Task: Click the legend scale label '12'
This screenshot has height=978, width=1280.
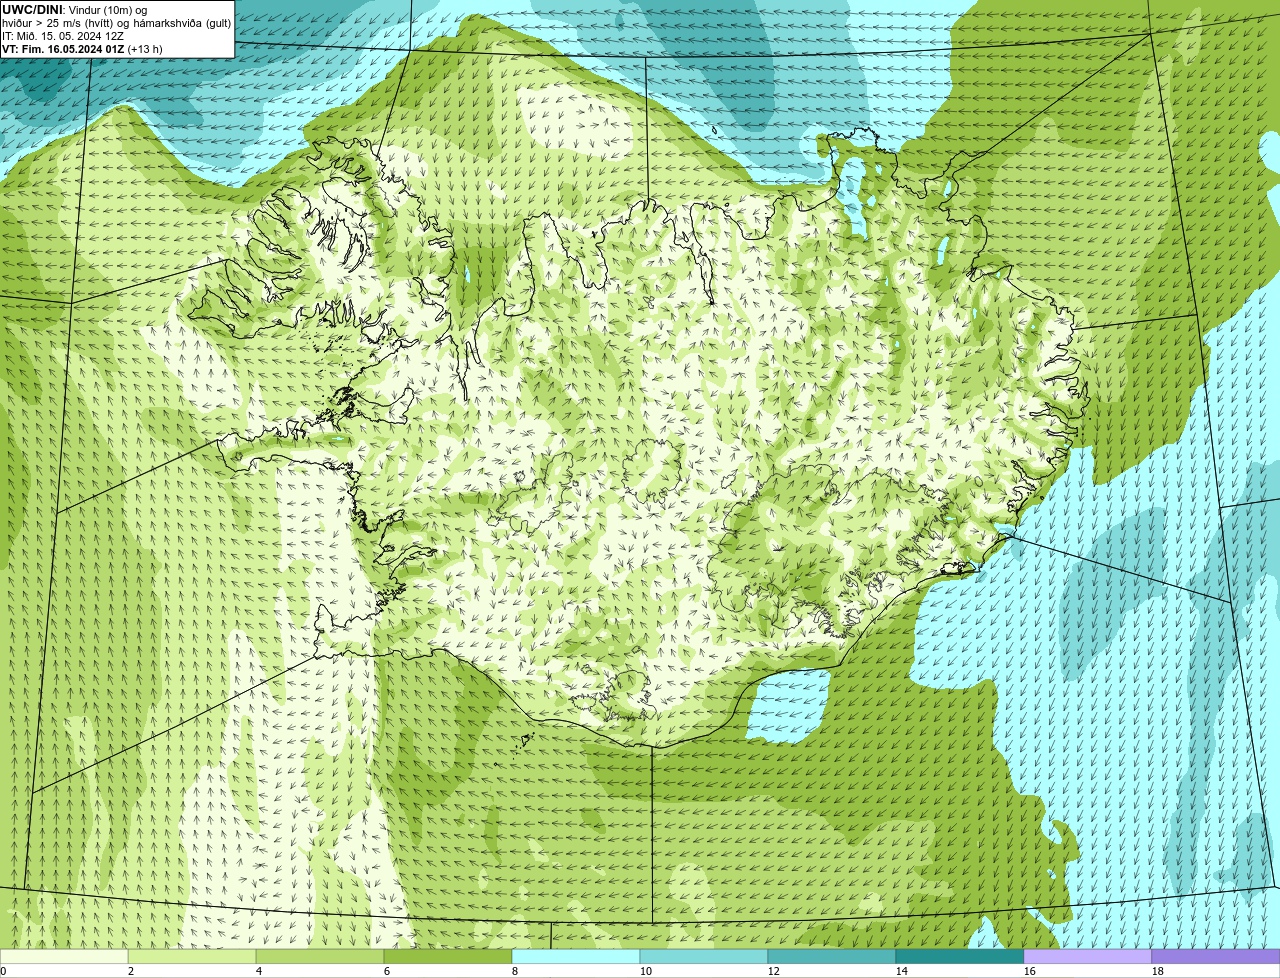Action: [x=774, y=971]
